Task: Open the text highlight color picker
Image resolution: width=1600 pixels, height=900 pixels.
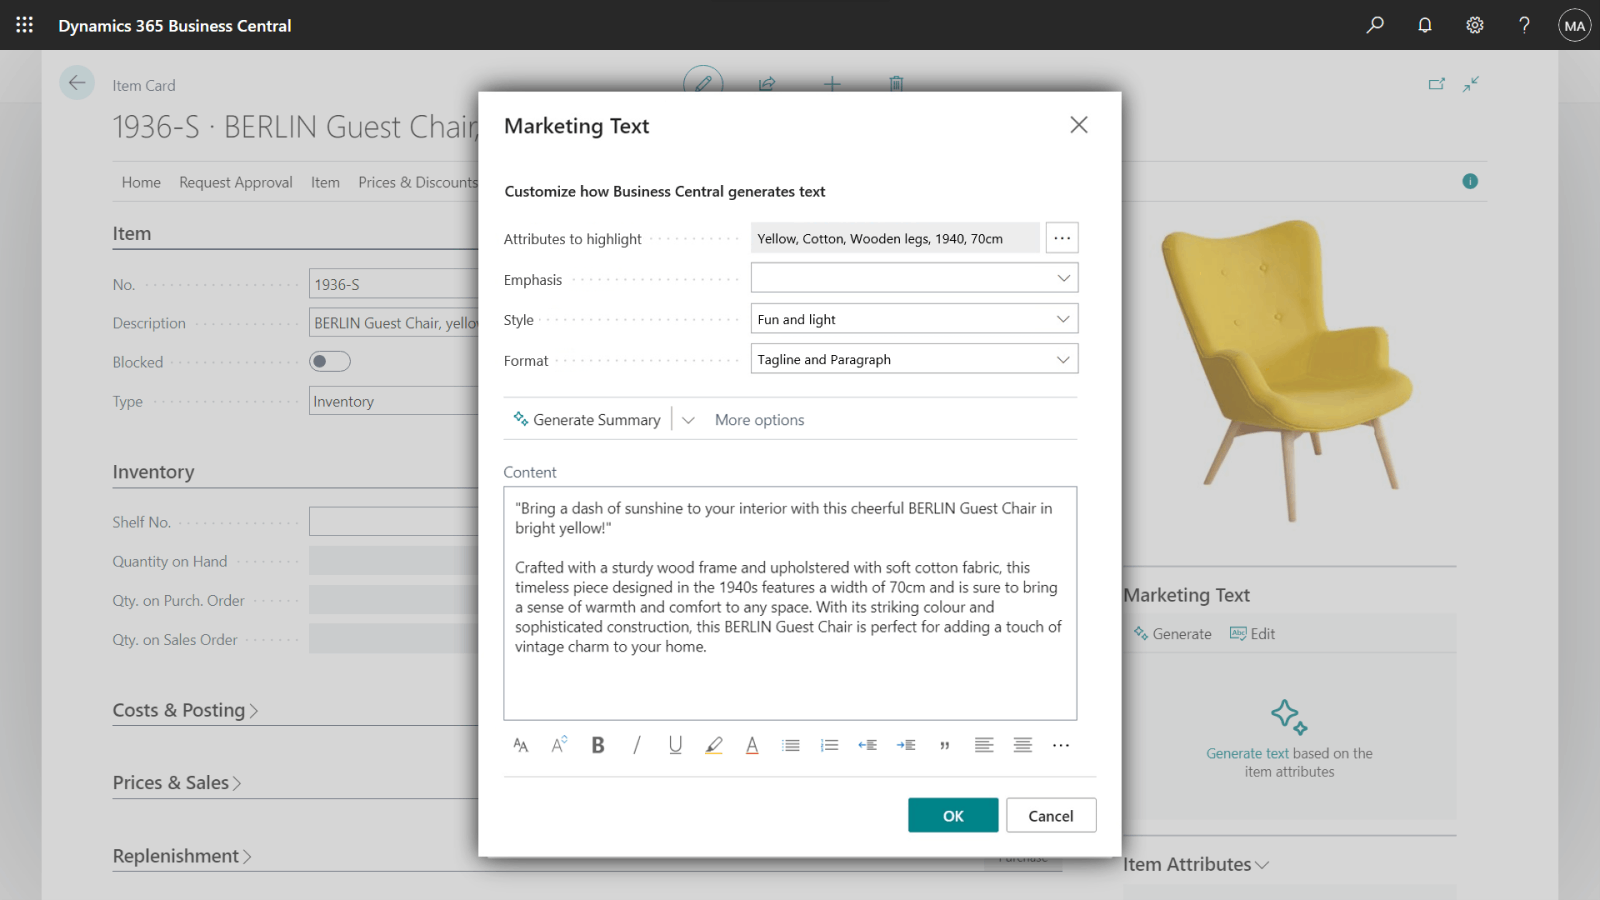Action: 714,745
